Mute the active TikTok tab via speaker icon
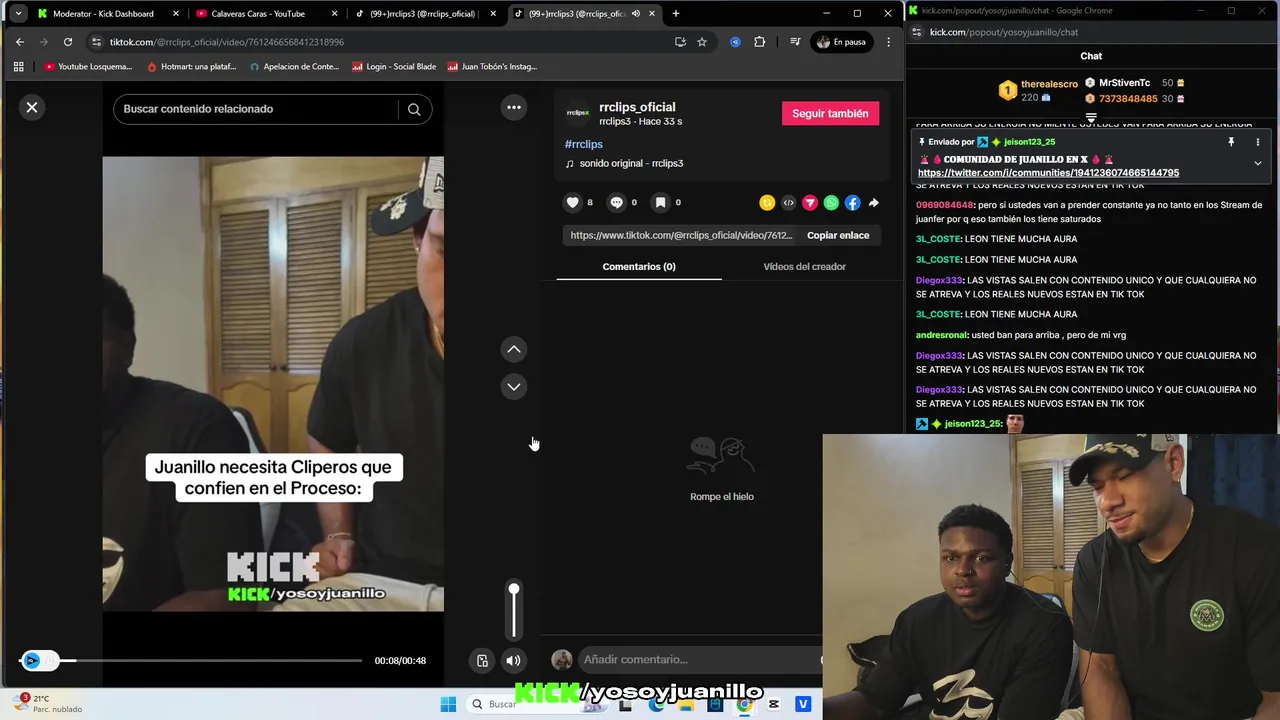 (x=636, y=14)
